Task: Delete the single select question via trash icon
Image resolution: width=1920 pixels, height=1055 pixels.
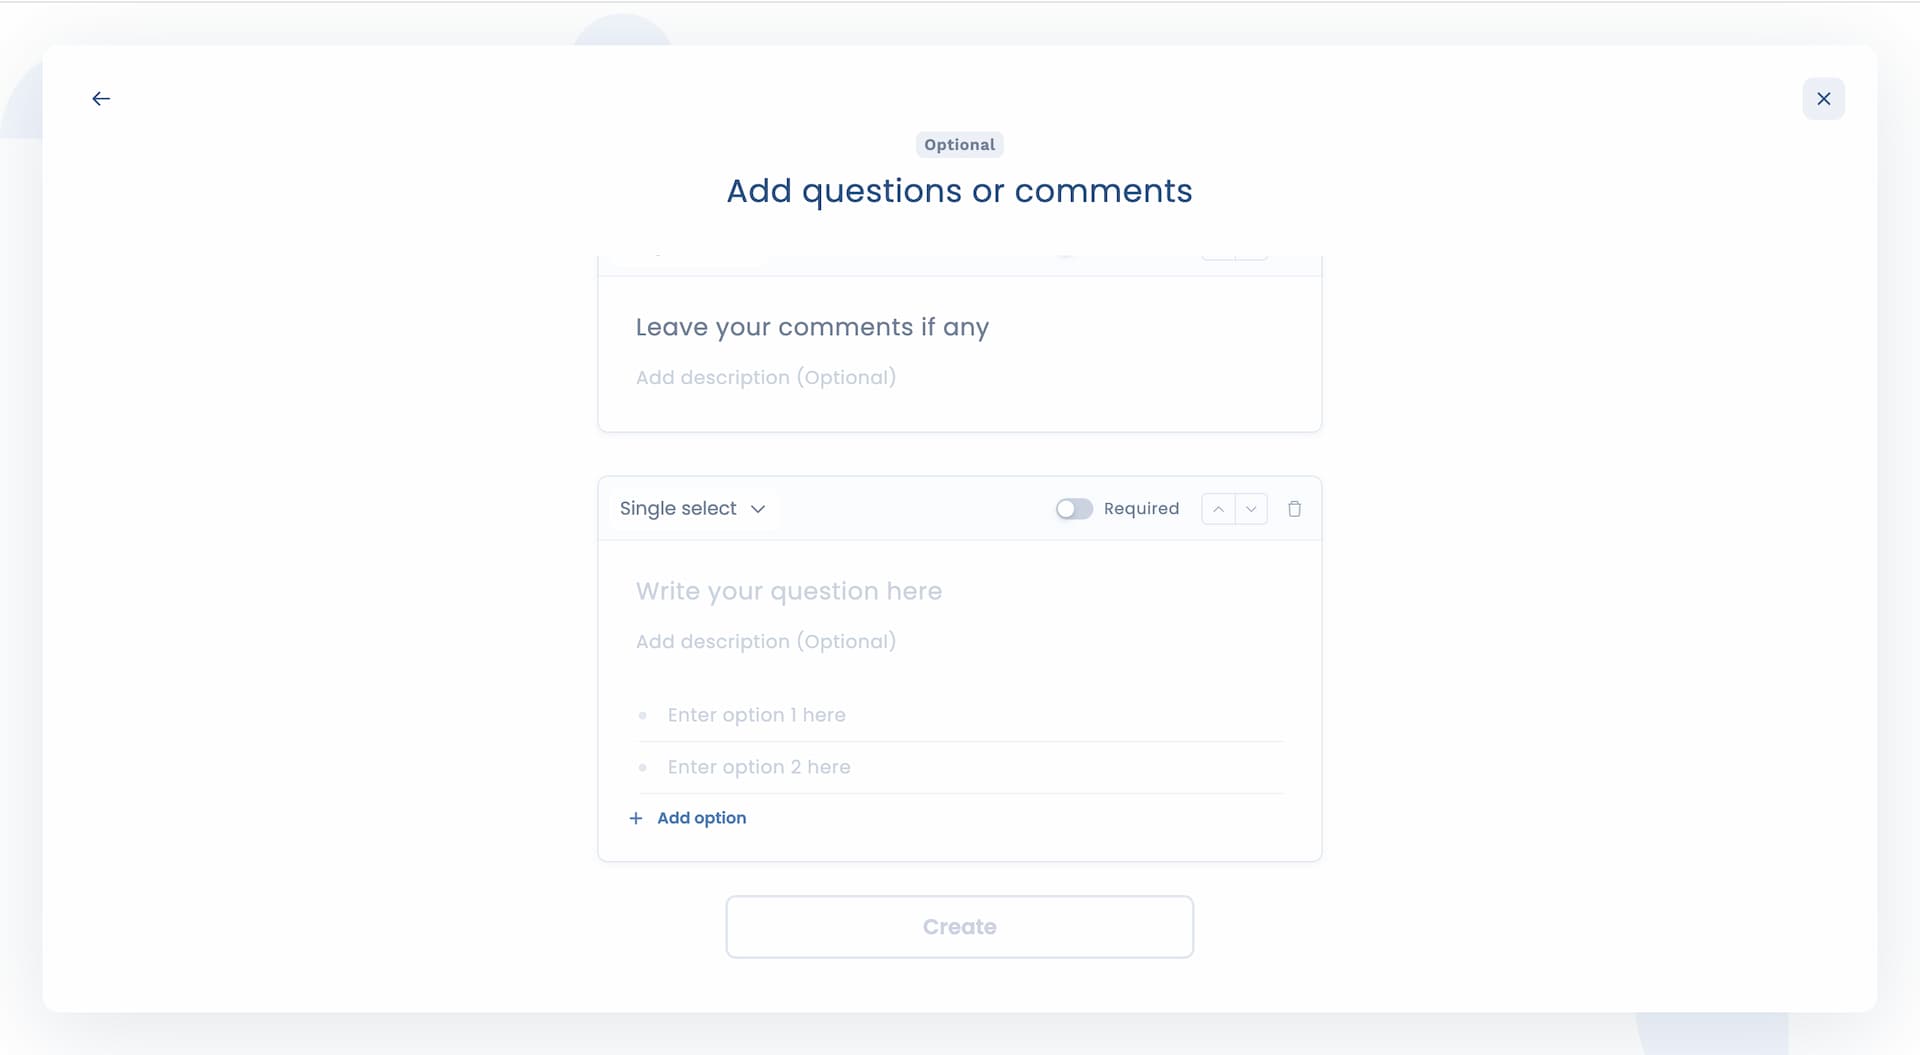Action: [1295, 508]
